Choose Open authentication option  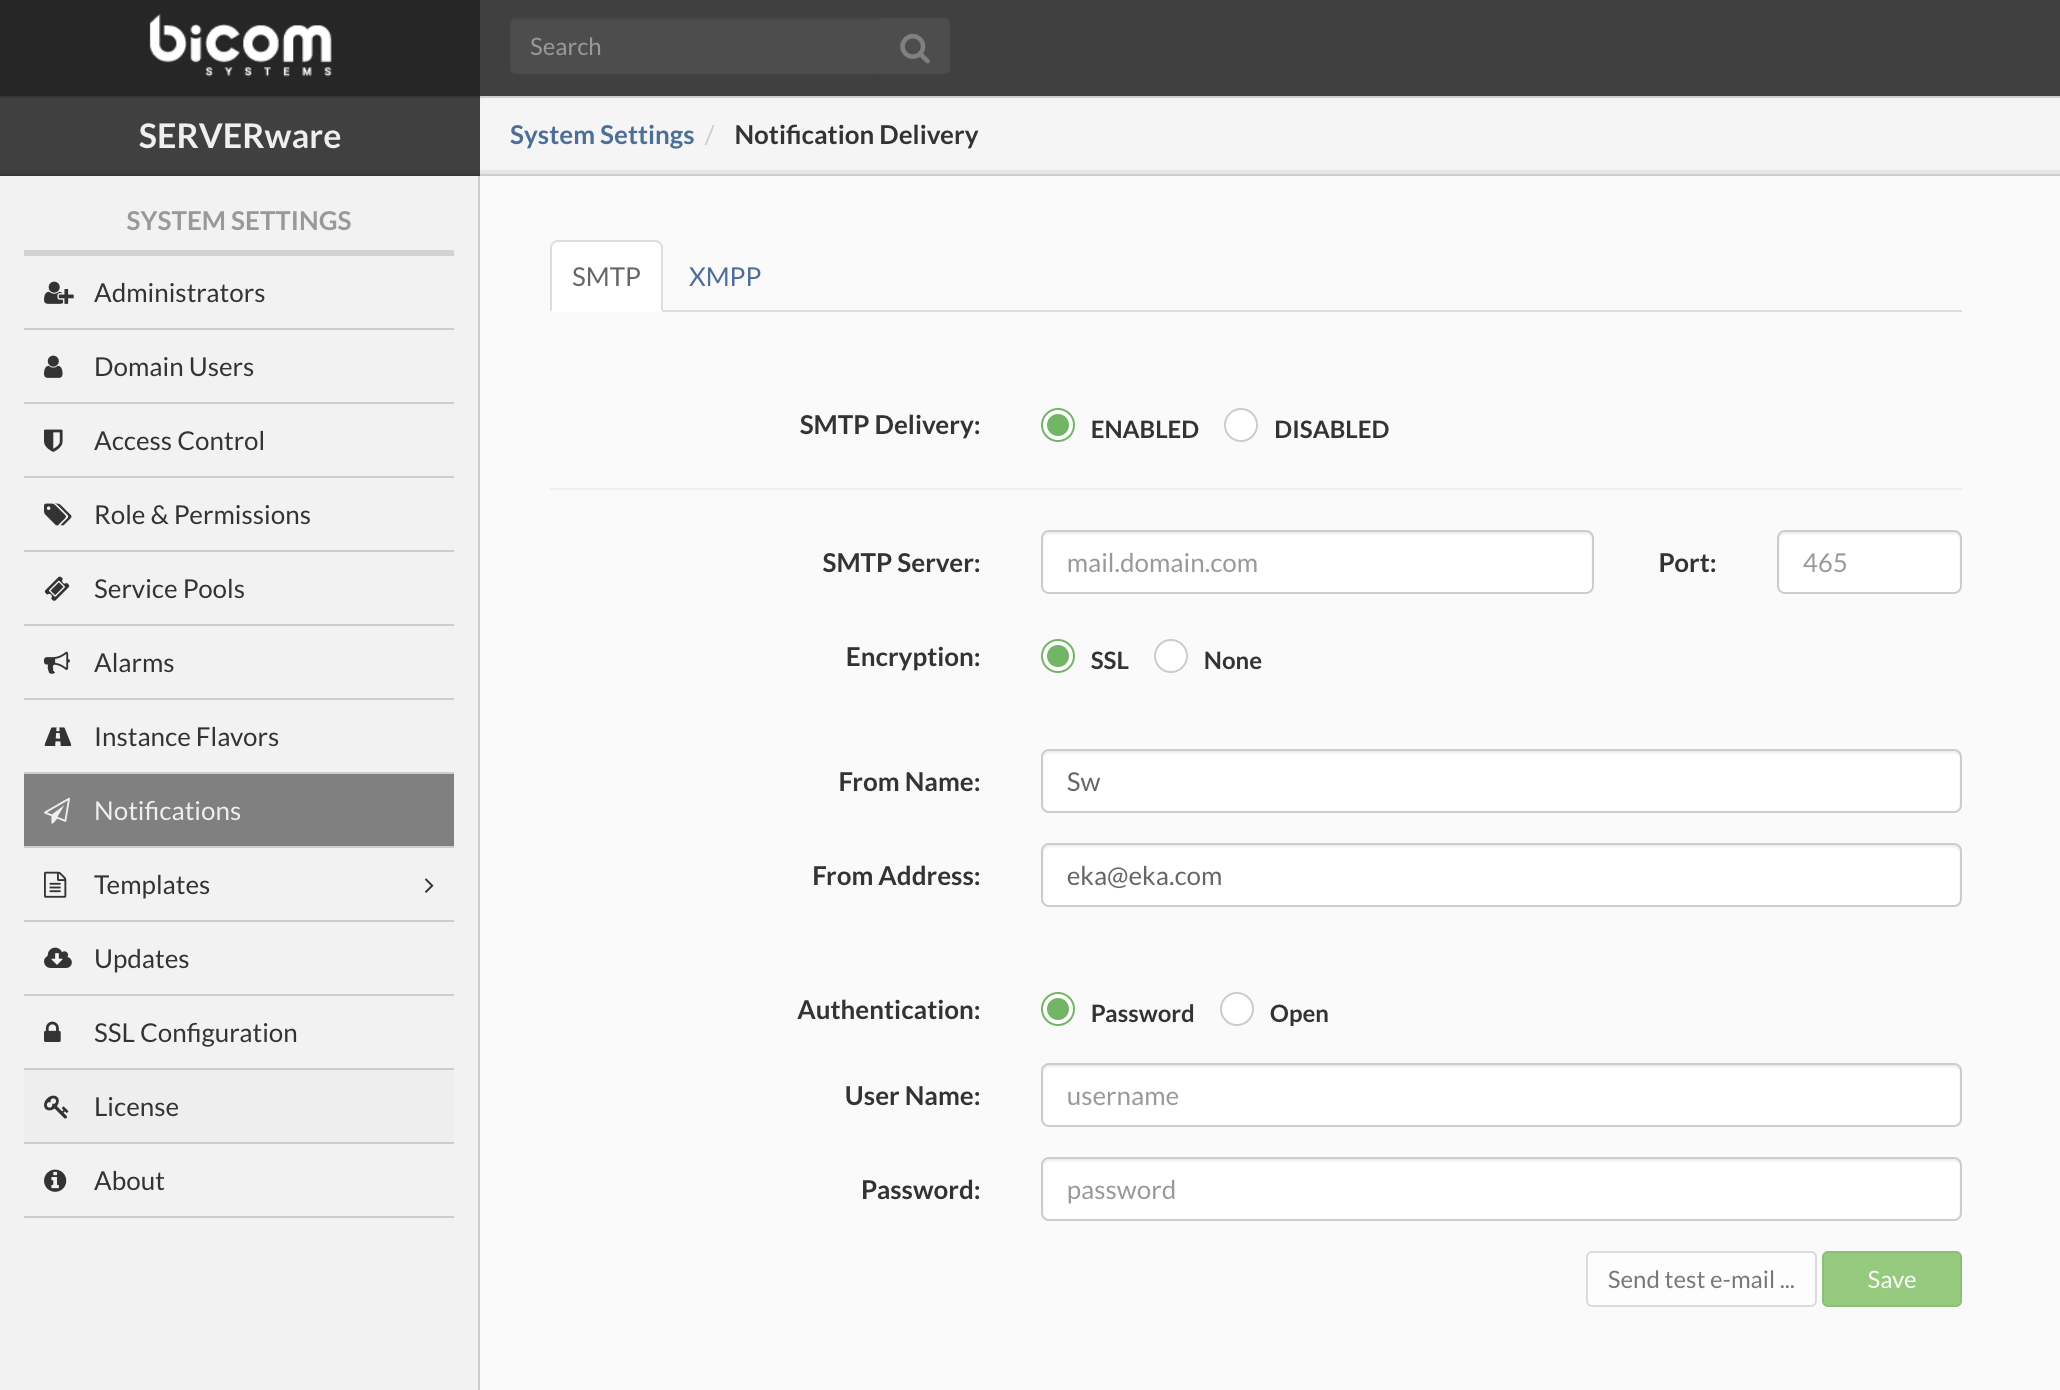[1237, 1009]
